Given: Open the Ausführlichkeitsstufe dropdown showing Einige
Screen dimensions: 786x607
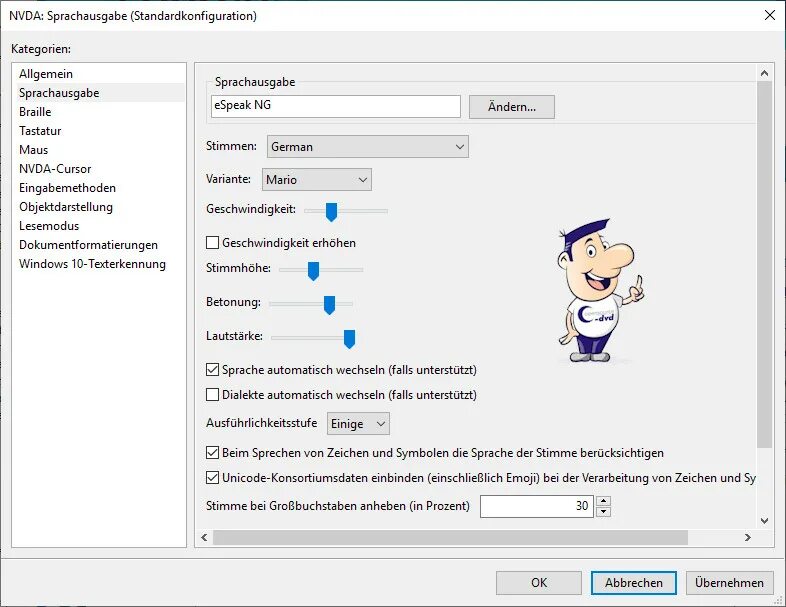Looking at the screenshot, I should click(358, 424).
